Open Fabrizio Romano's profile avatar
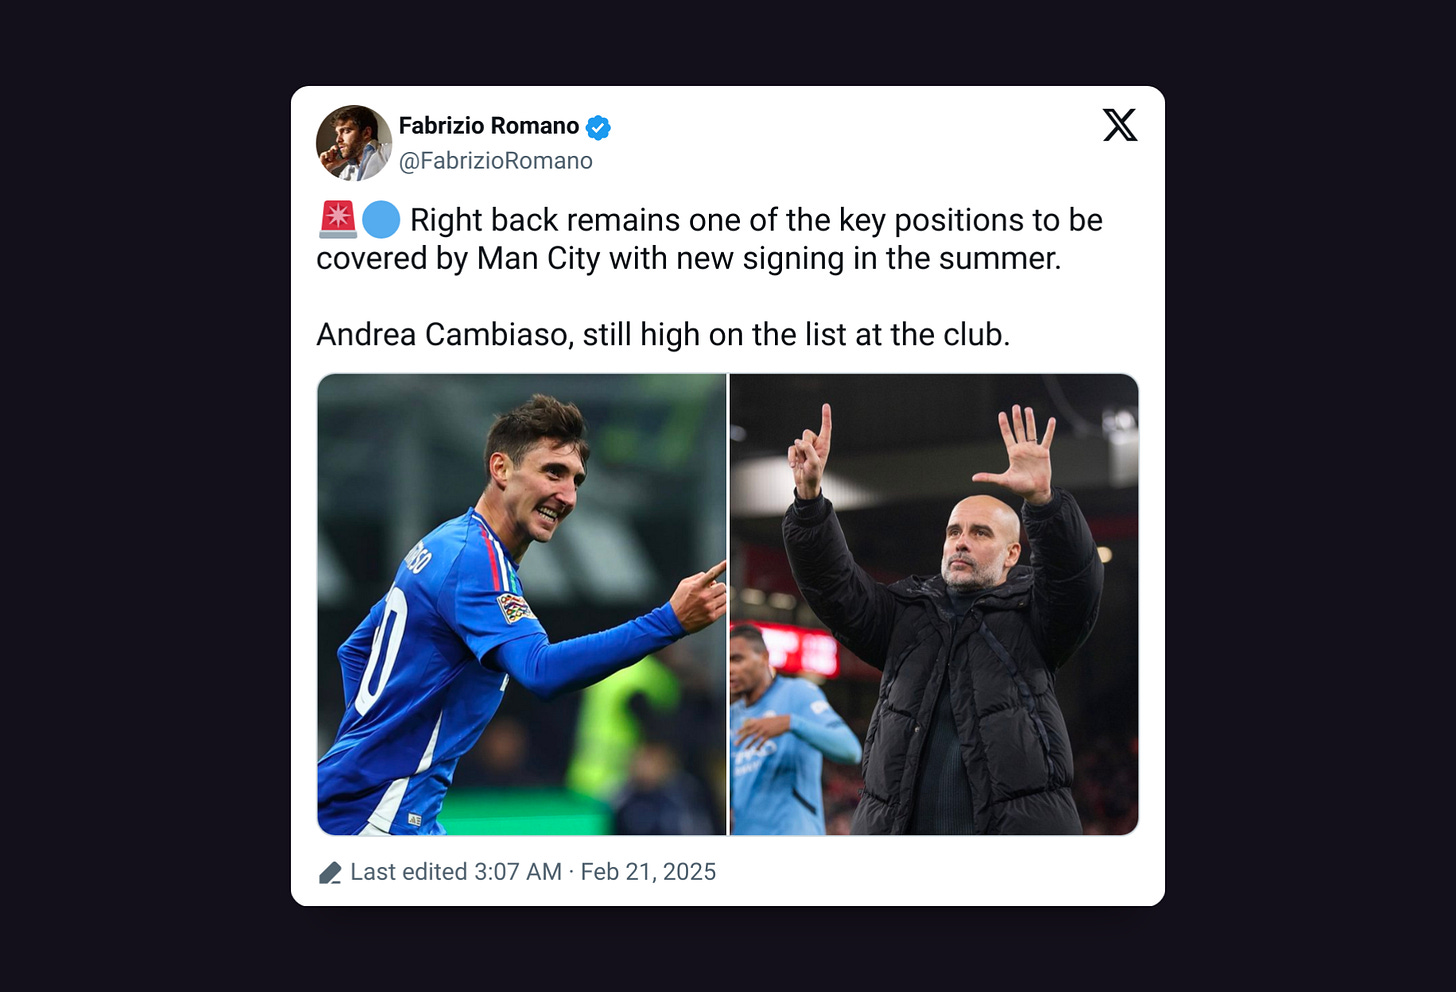Image resolution: width=1456 pixels, height=992 pixels. 354,143
